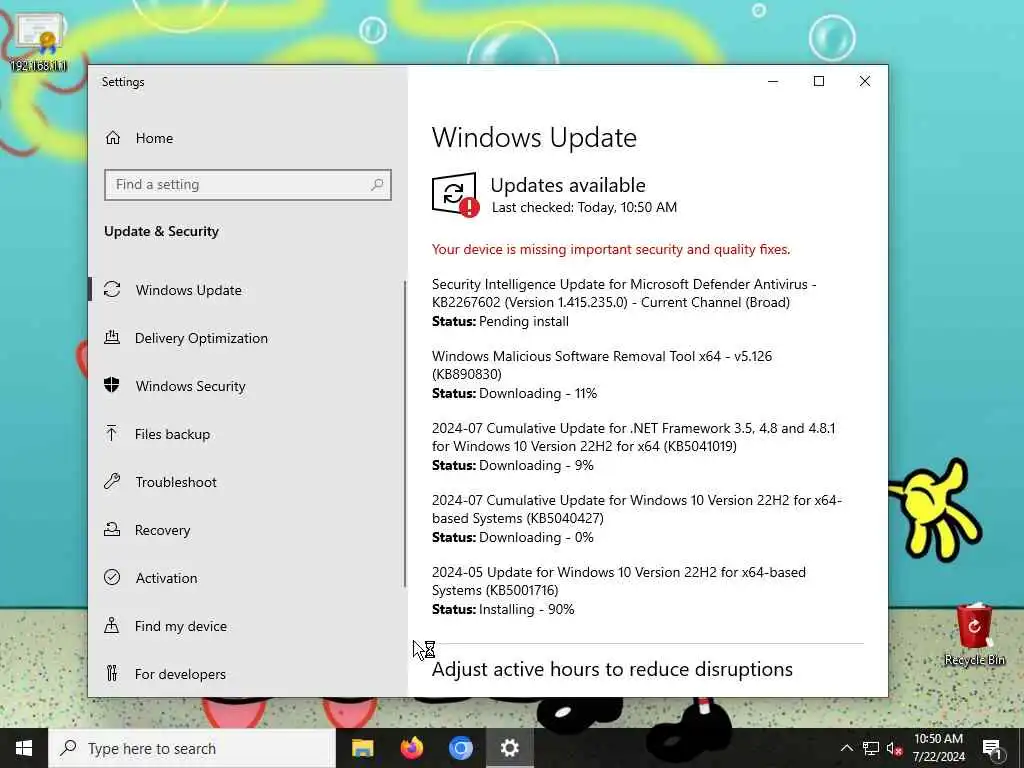Click the sidebar vertical scrollbar

pos(405,434)
